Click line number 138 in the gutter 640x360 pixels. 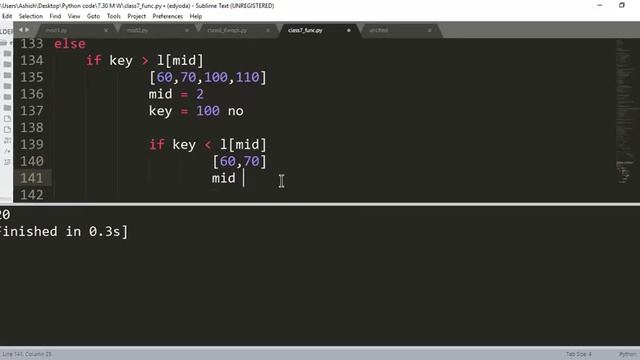(32, 127)
